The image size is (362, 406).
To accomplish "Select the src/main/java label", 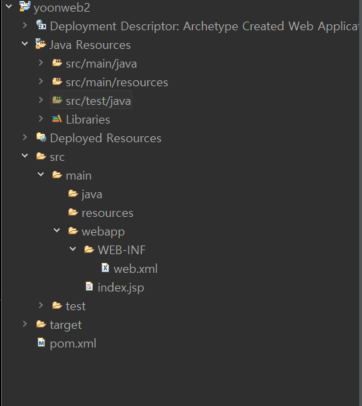I will tap(101, 63).
